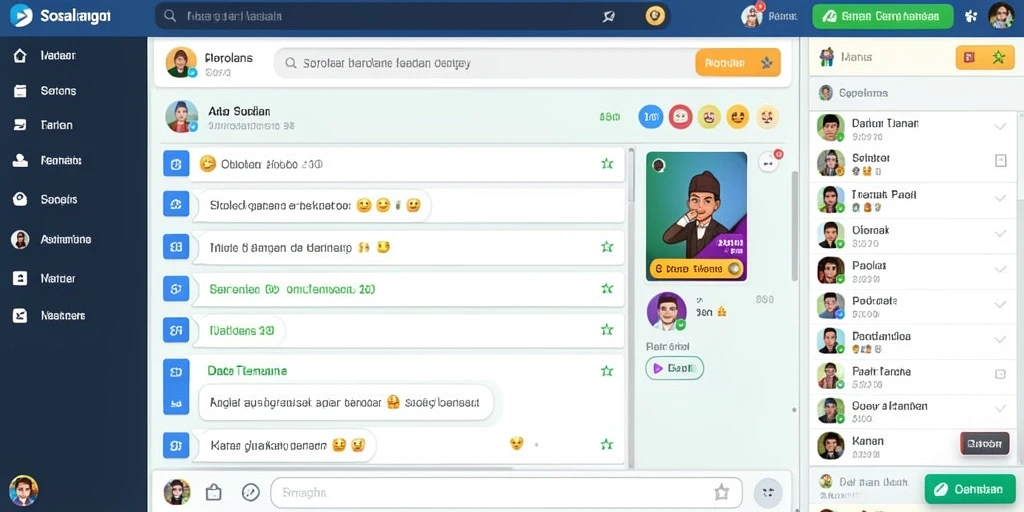Click the magnifier icon in top search bar

tap(170, 16)
